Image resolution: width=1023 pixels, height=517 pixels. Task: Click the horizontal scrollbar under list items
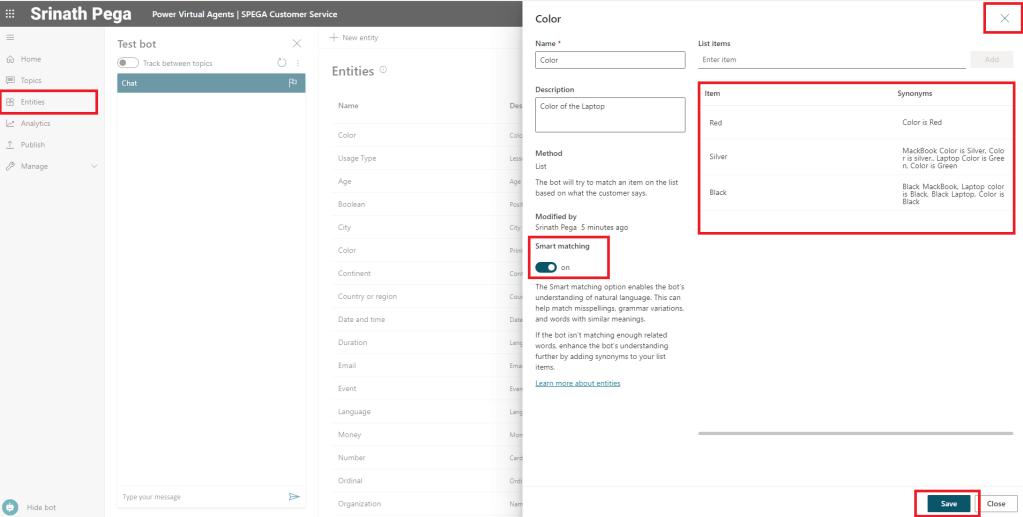point(855,433)
